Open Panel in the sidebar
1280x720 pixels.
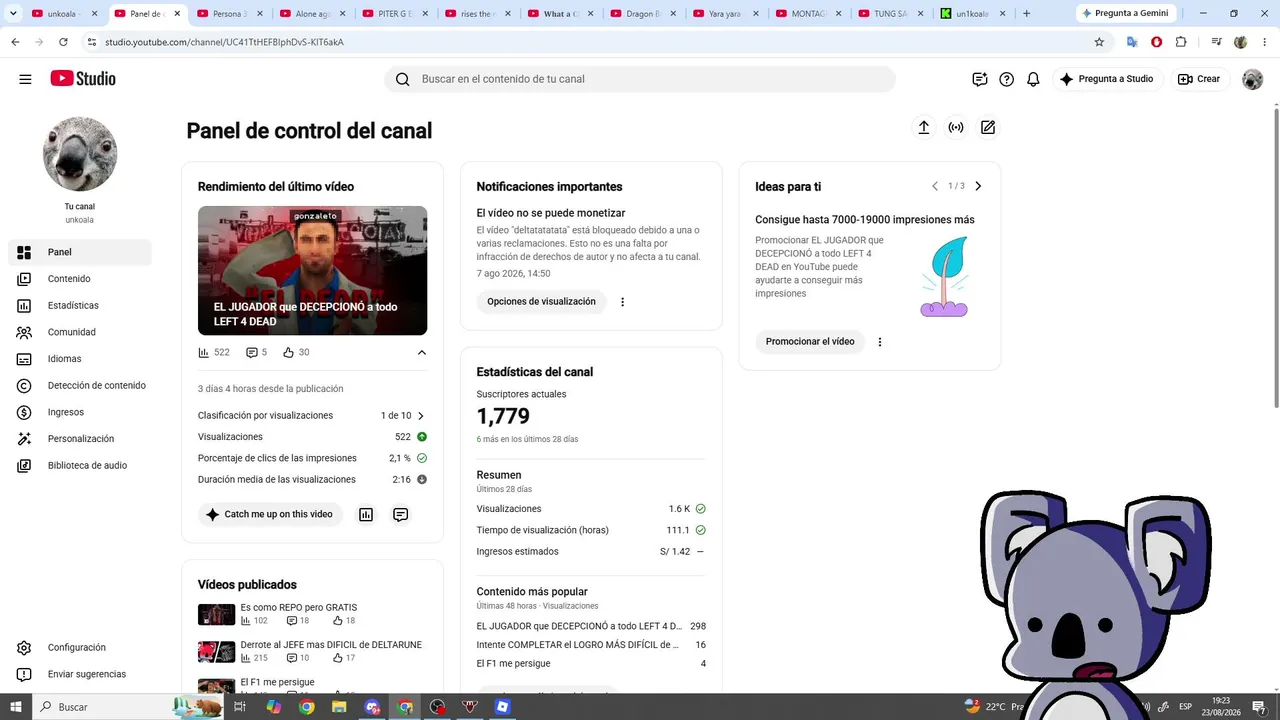(x=80, y=252)
